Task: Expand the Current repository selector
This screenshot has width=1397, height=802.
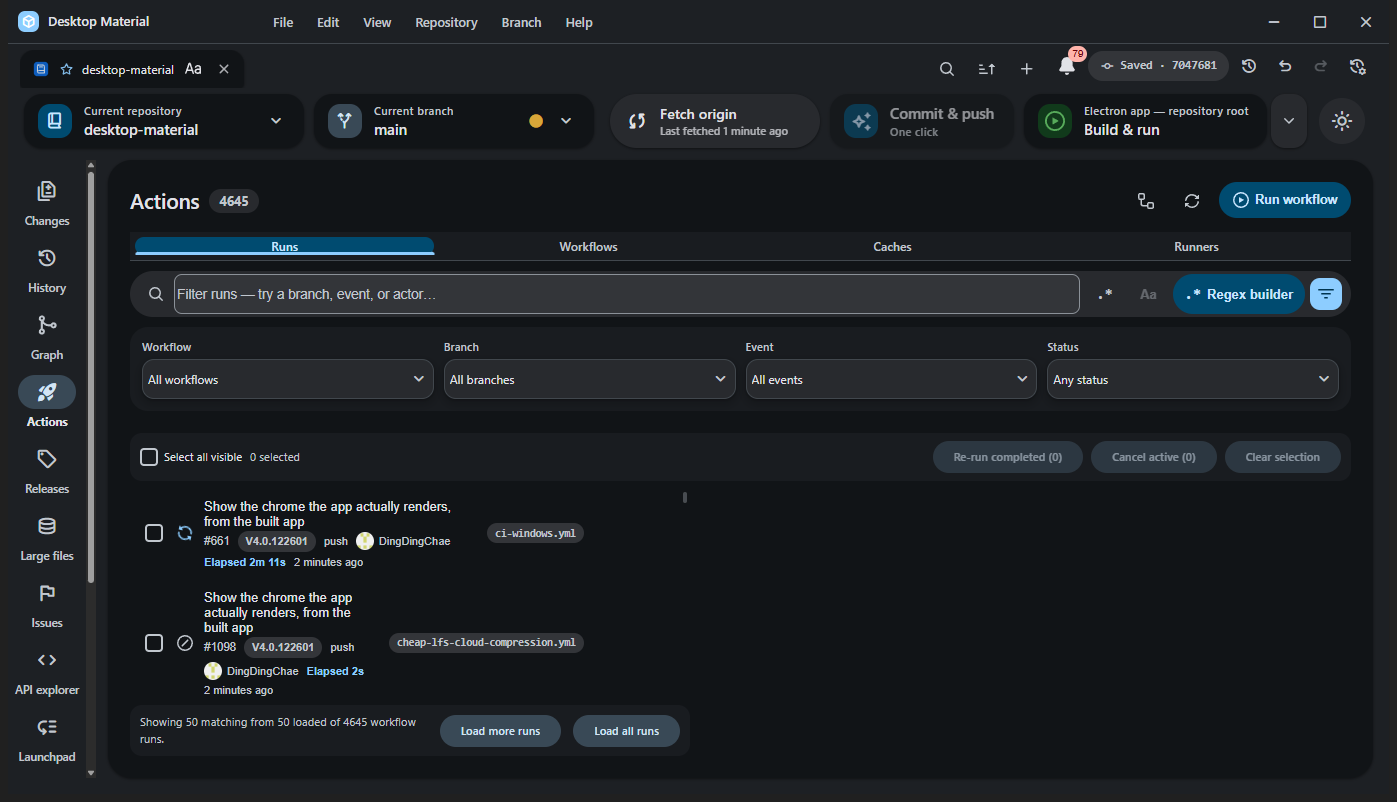Action: pyautogui.click(x=164, y=121)
